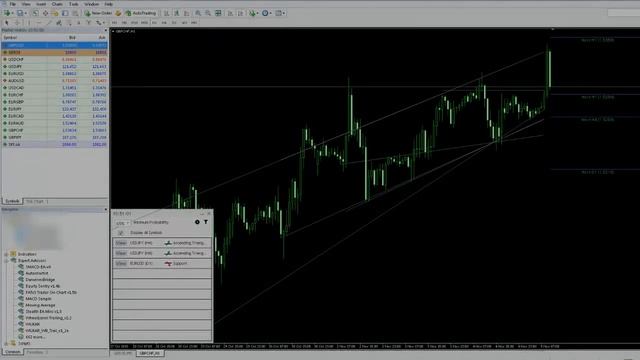Switch to the H4 timeframe button
This screenshot has height=360, width=640.
[164, 23]
